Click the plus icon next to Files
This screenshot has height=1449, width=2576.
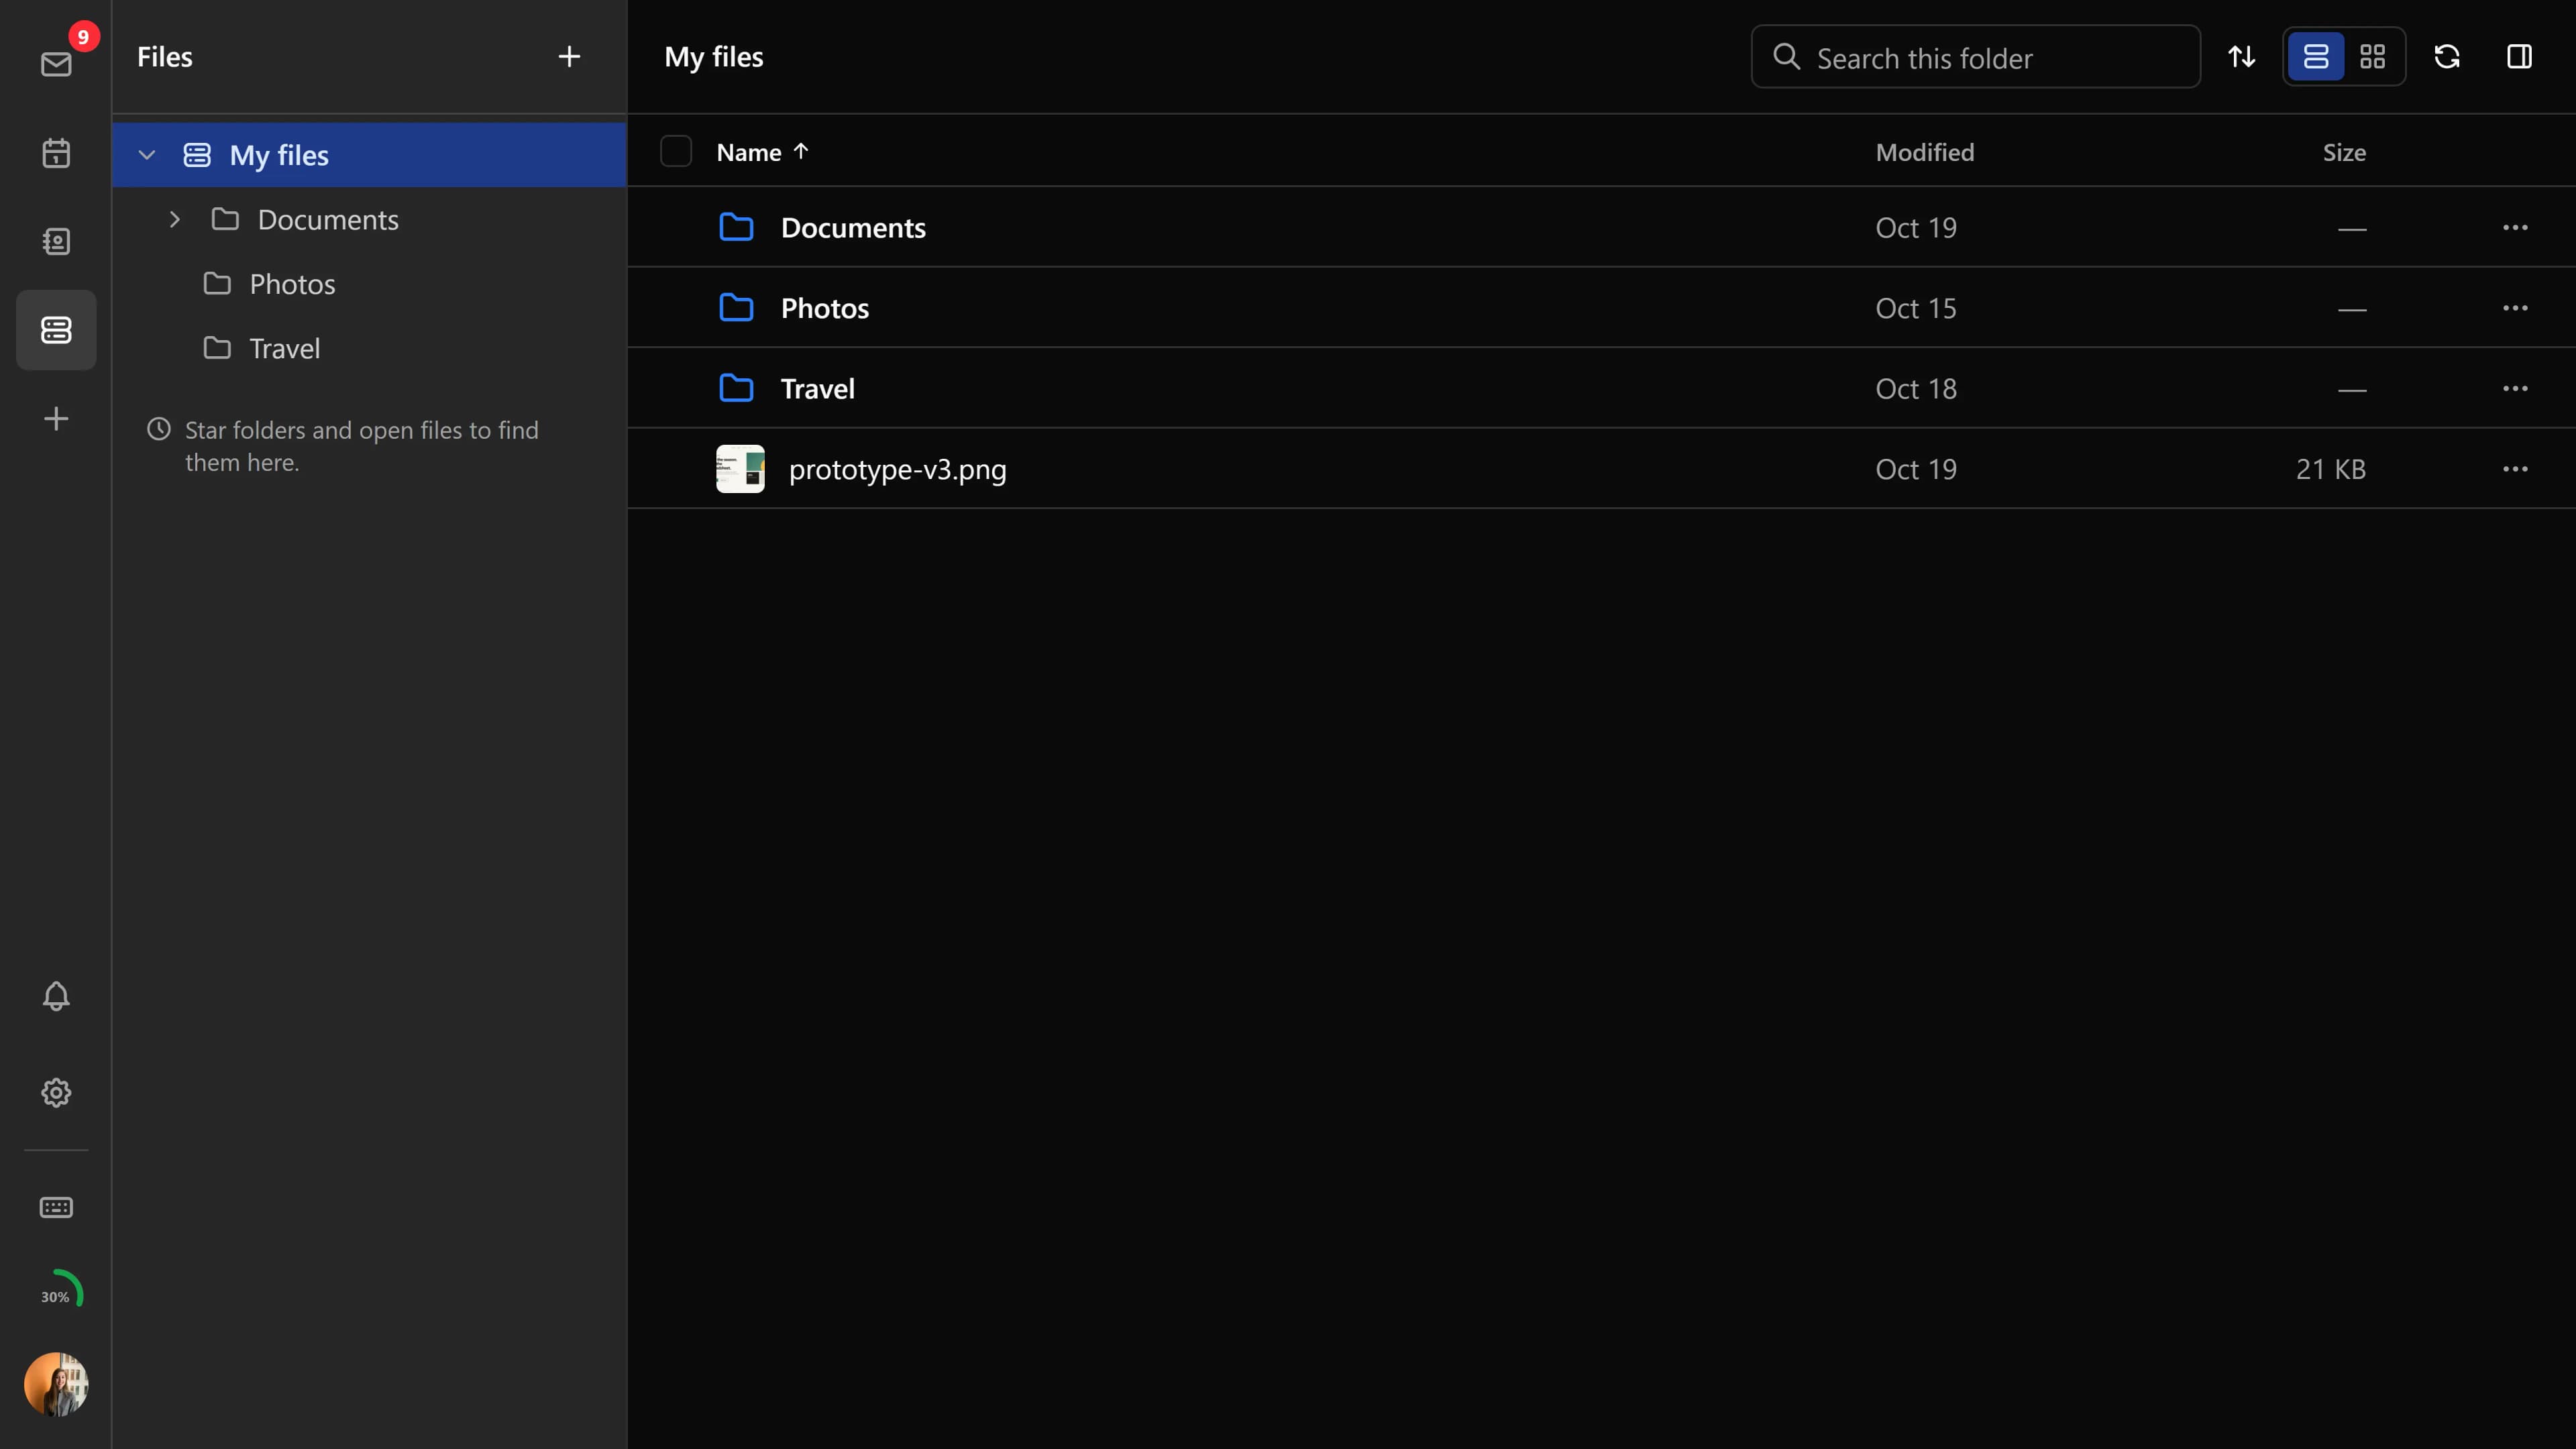(x=569, y=57)
